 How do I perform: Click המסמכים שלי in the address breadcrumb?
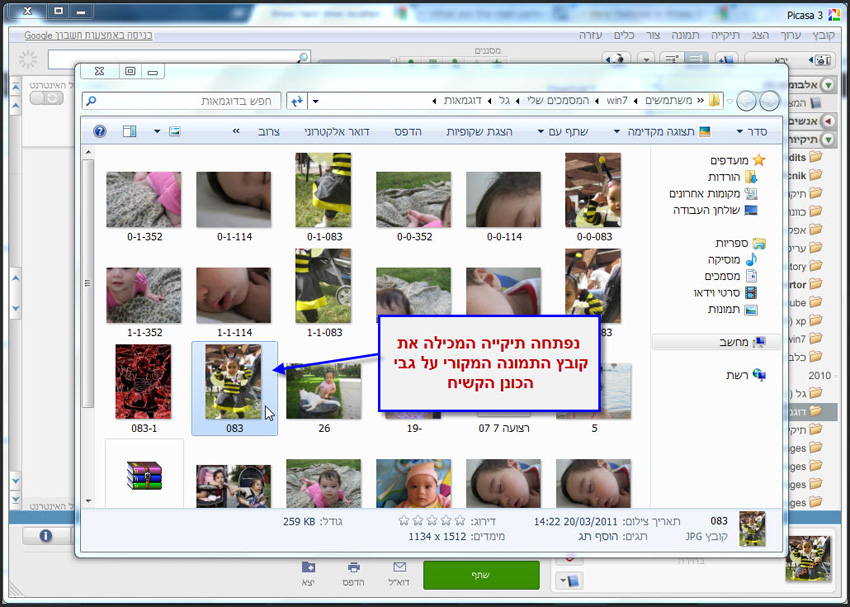point(558,101)
